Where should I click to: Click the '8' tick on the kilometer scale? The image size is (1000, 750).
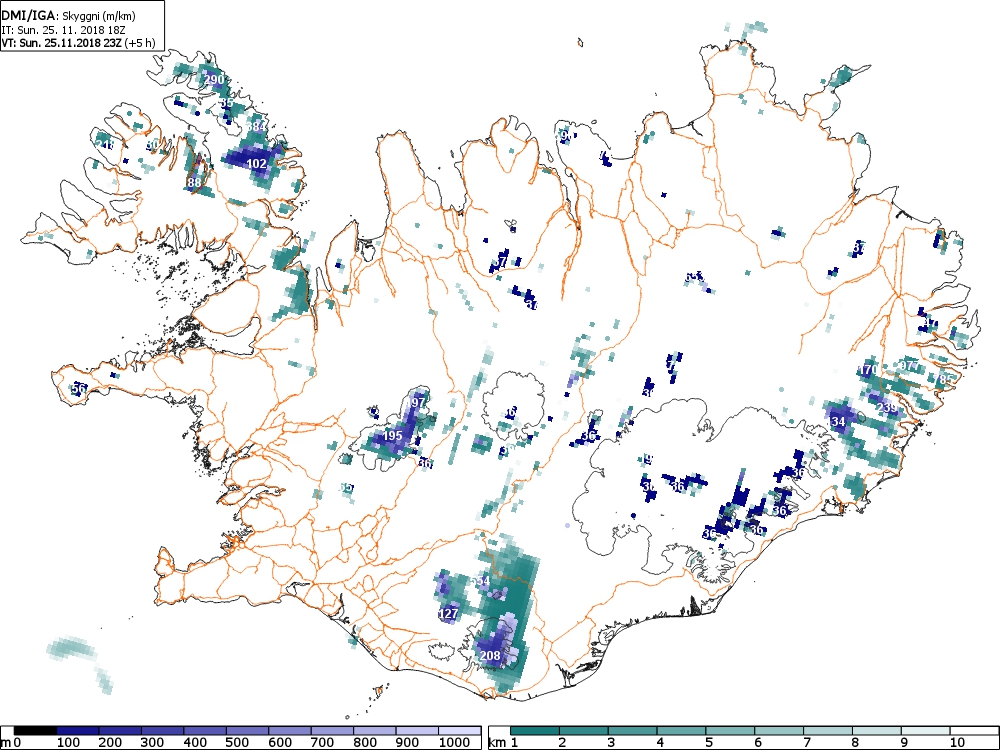click(856, 743)
